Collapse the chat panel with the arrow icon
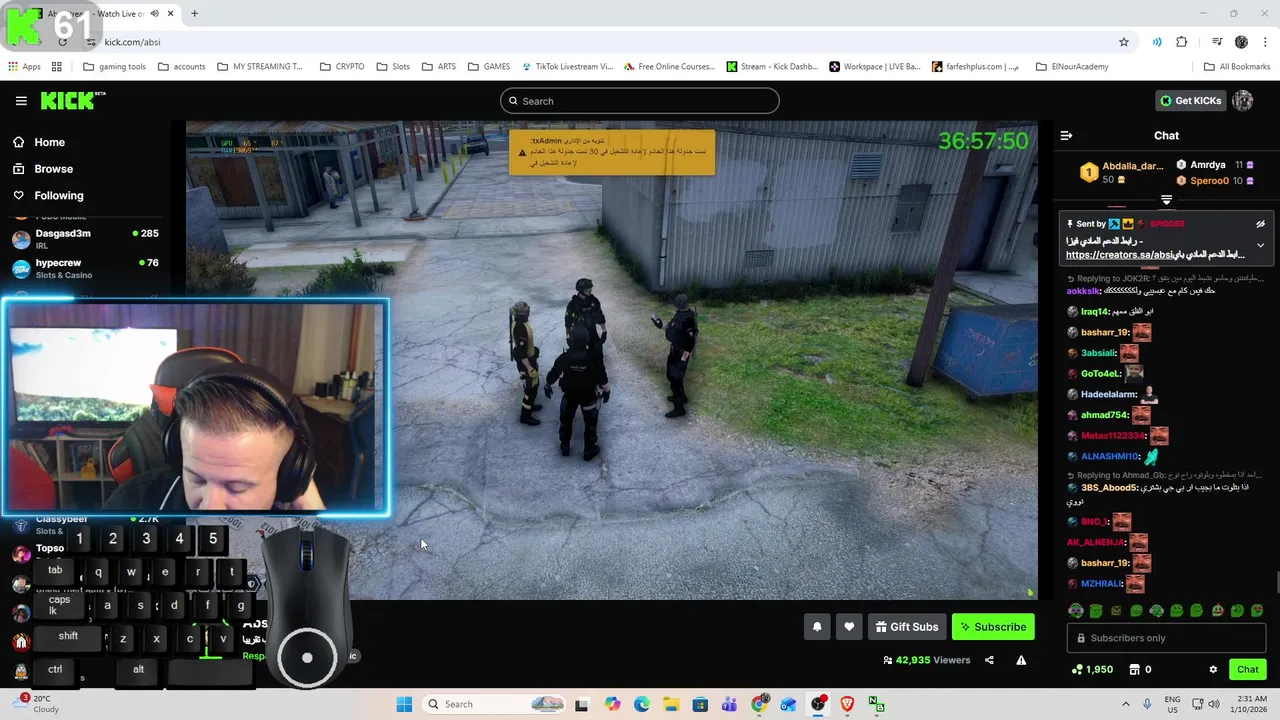Viewport: 1280px width, 720px height. [x=1066, y=135]
